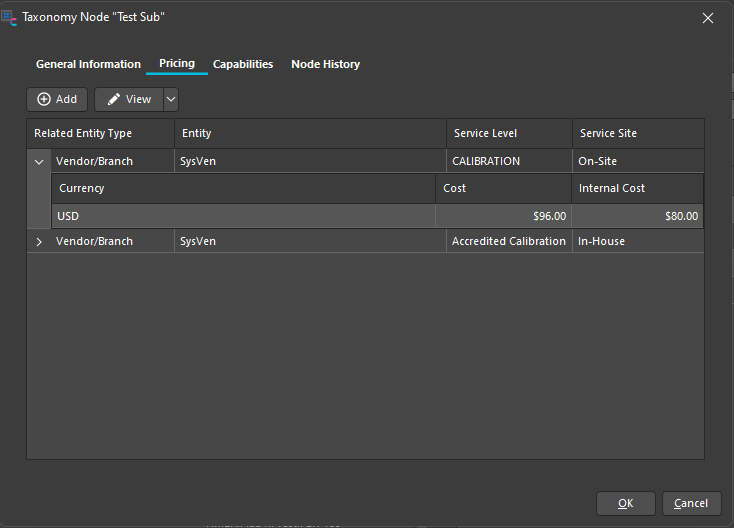Sort by Related Entity Type column header
Screen dimensions: 734x528
[x=83, y=133]
